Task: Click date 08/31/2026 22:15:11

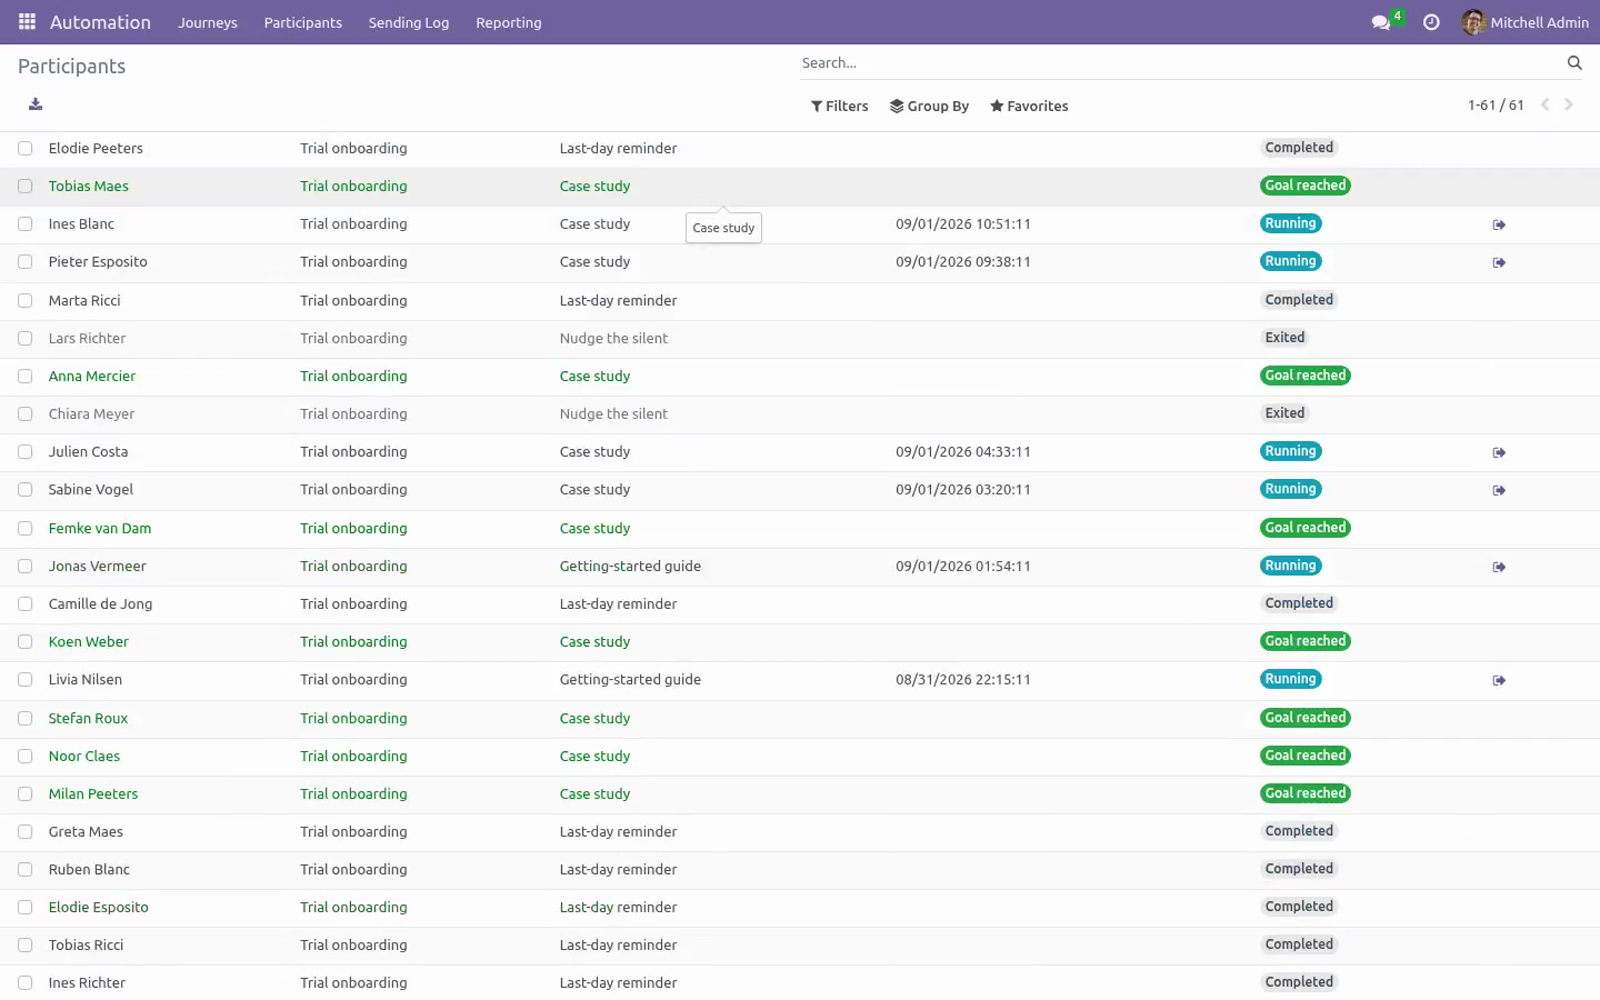Action: pos(963,680)
